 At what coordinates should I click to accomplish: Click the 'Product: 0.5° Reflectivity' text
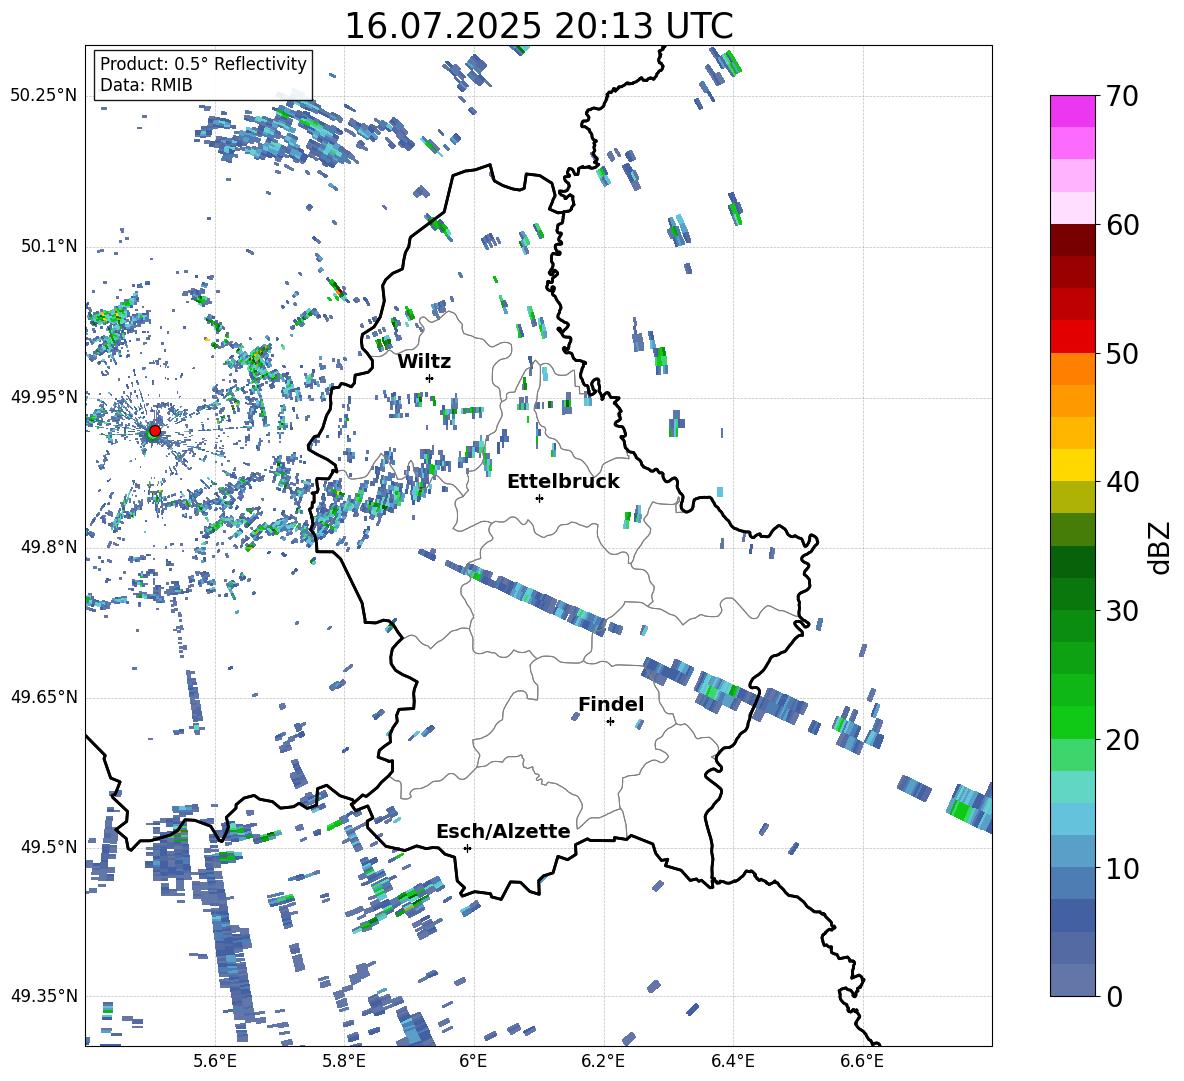(x=203, y=64)
